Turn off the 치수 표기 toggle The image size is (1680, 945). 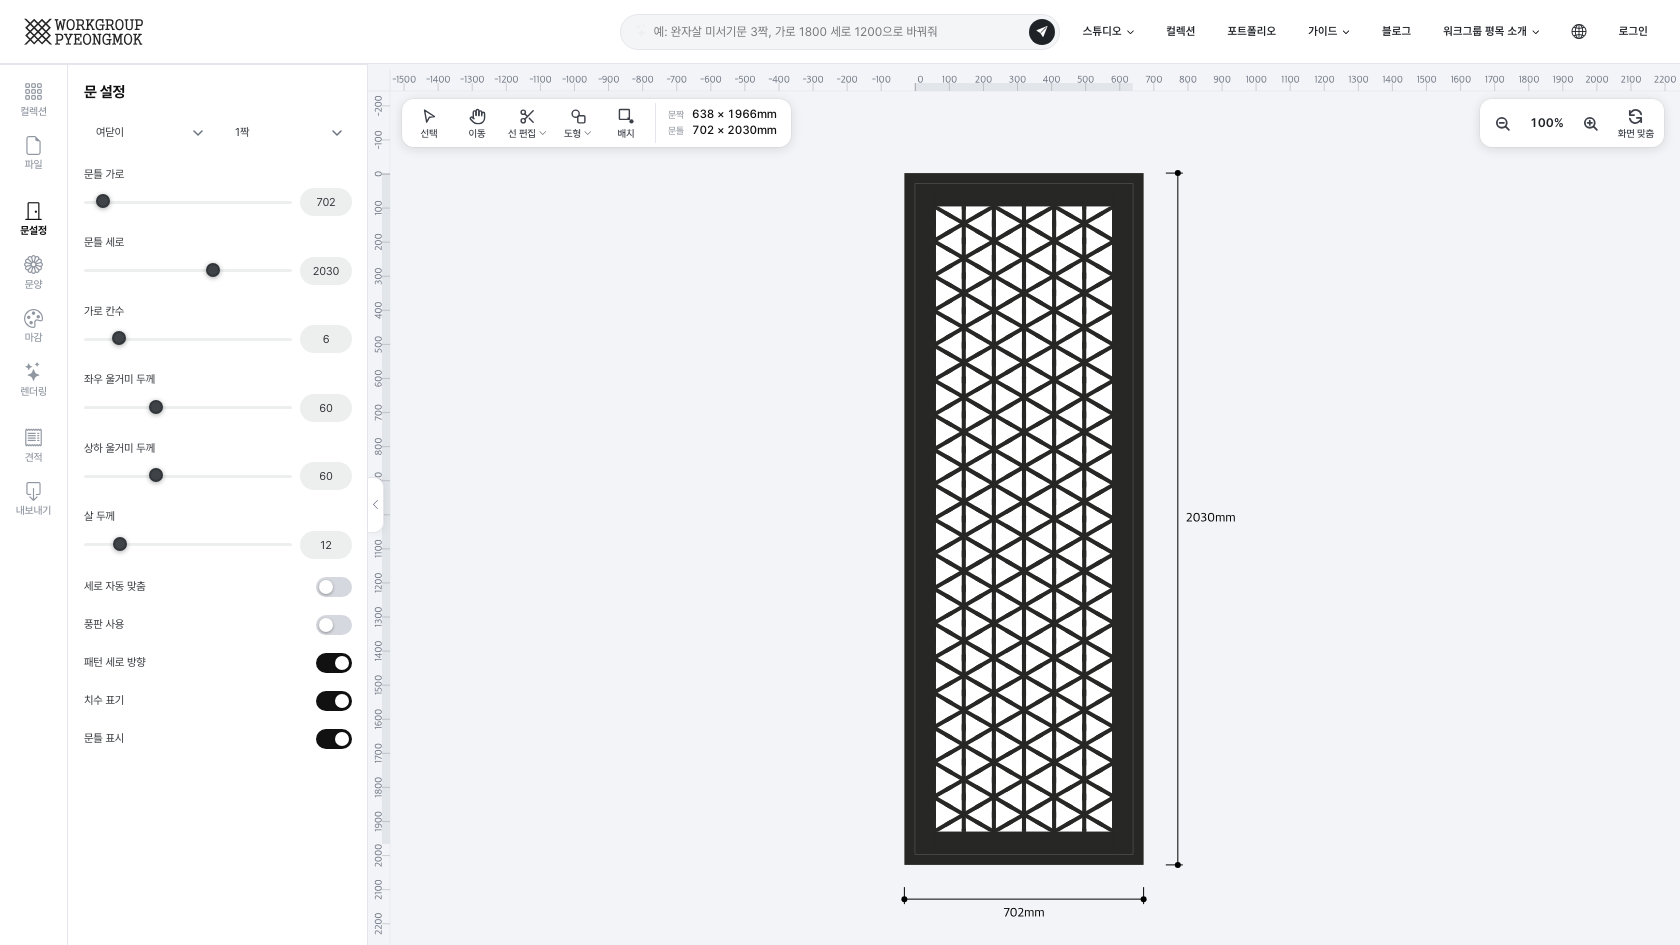coord(334,701)
